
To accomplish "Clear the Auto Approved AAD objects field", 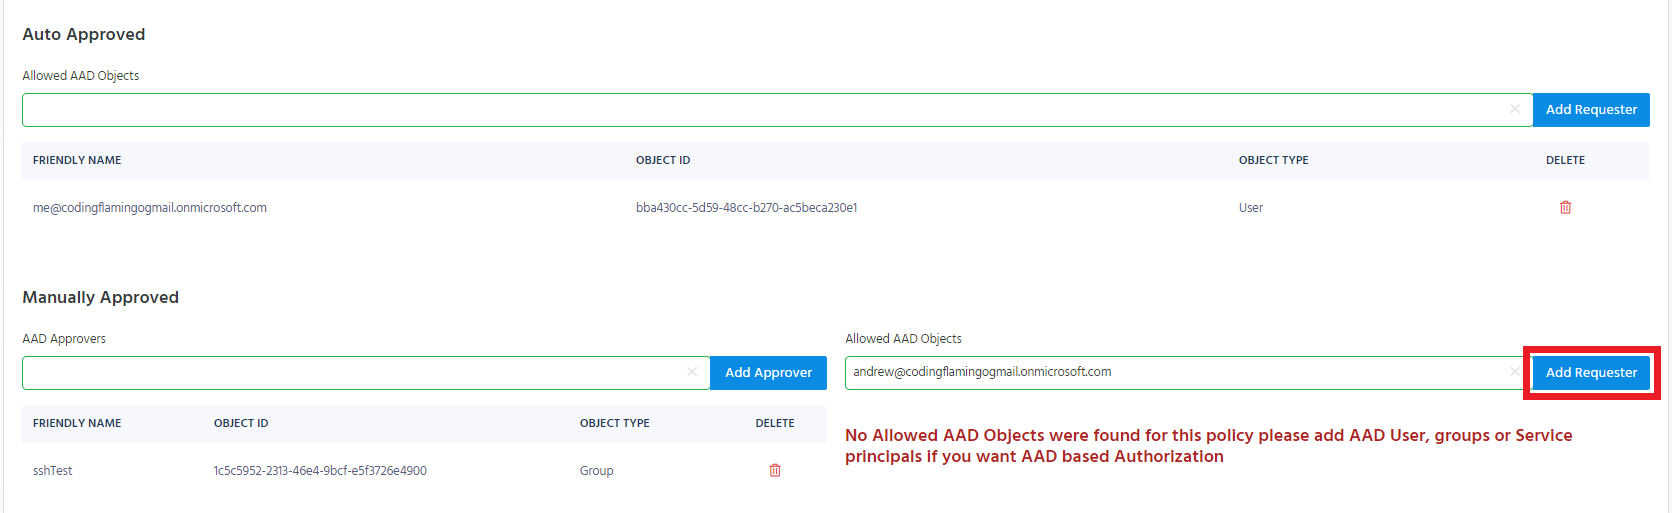I will (x=1515, y=109).
